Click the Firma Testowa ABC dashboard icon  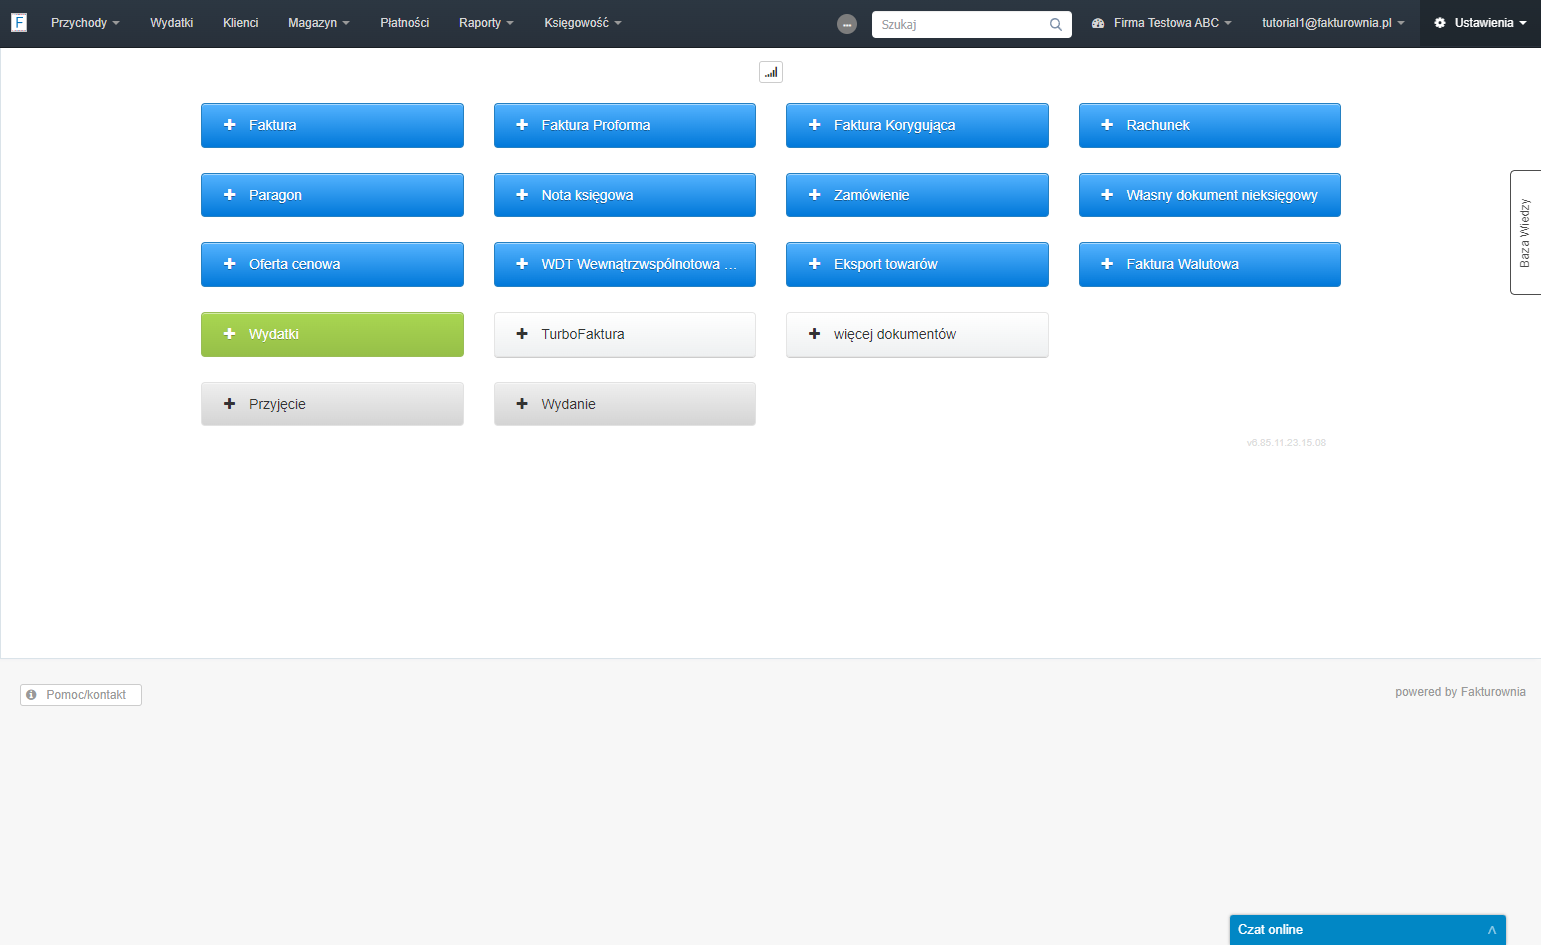tap(1098, 23)
